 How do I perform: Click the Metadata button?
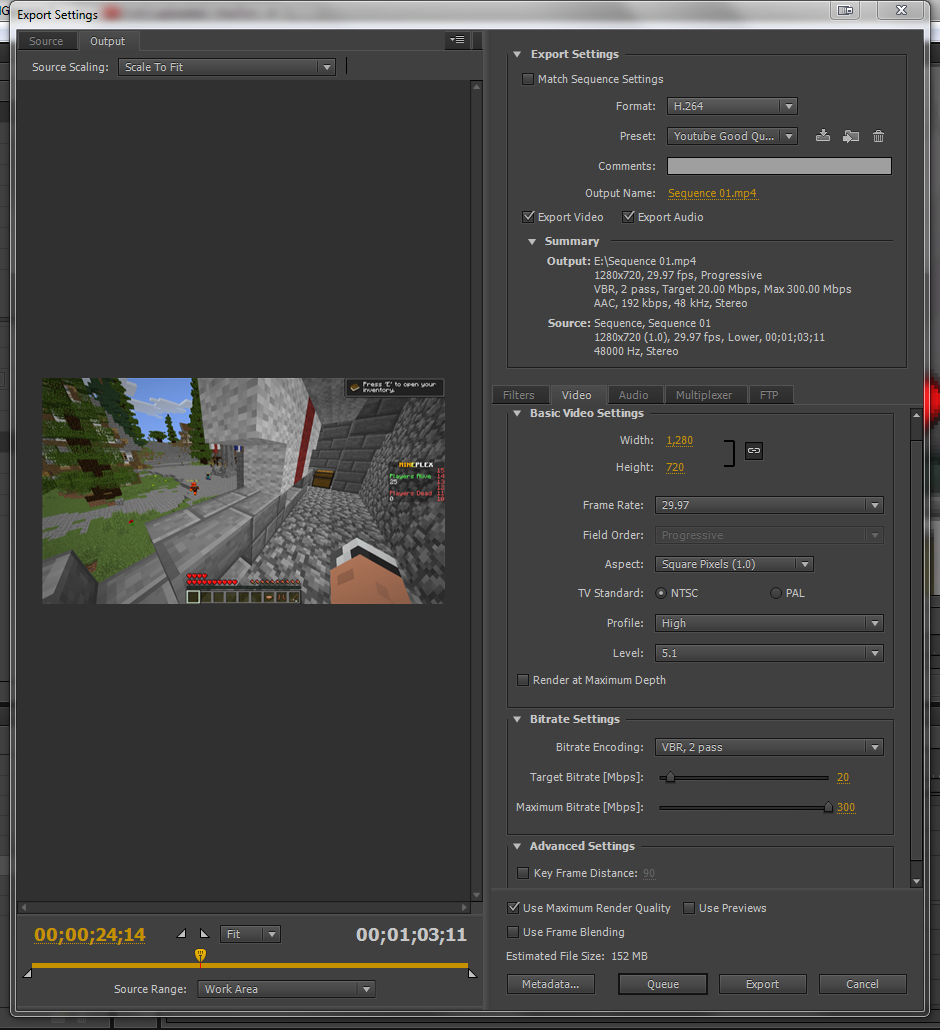550,984
